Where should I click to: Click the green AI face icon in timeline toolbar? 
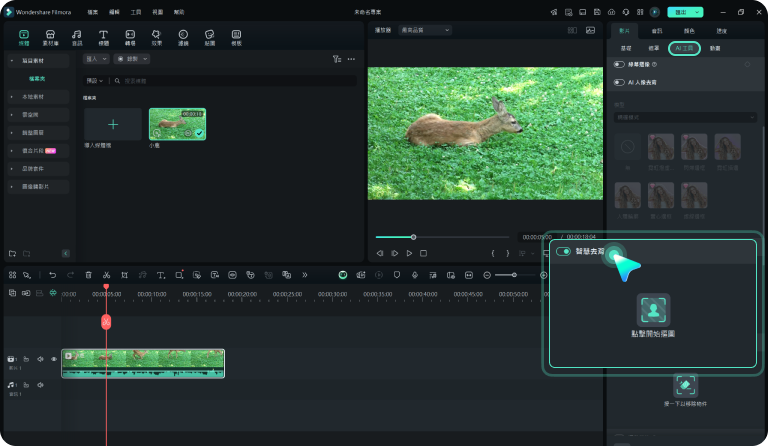click(x=343, y=275)
